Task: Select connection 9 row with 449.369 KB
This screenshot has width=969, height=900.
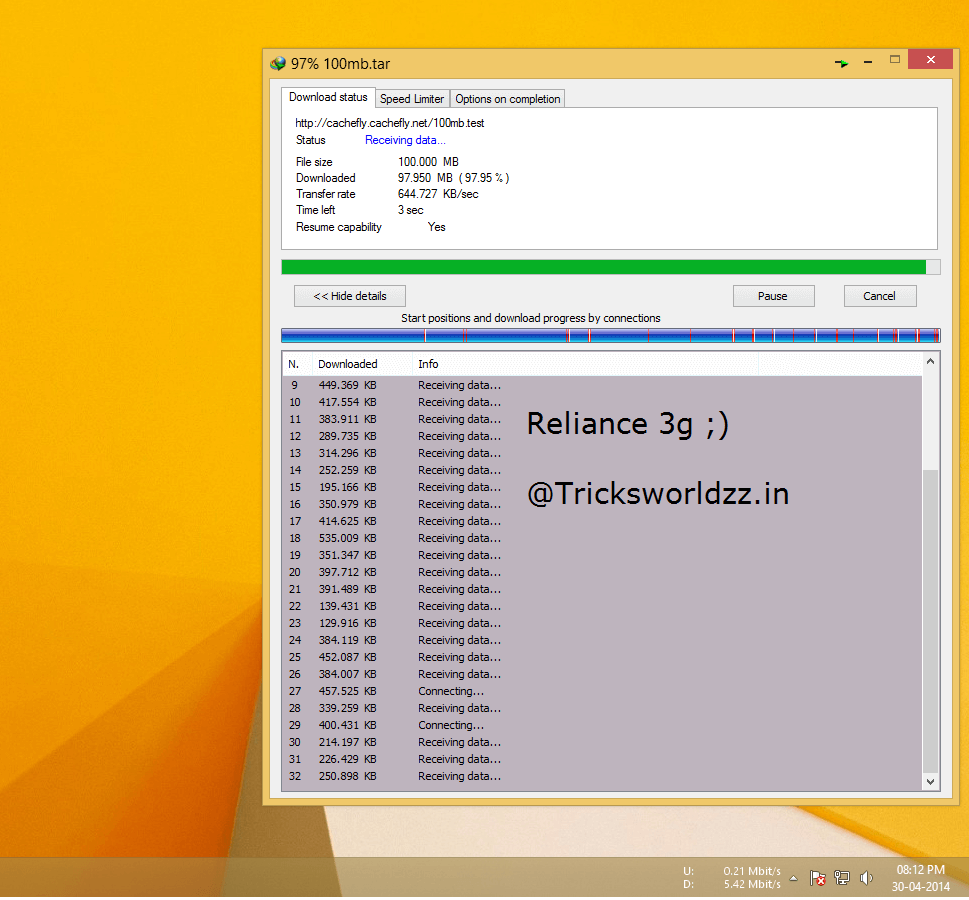Action: pos(603,385)
